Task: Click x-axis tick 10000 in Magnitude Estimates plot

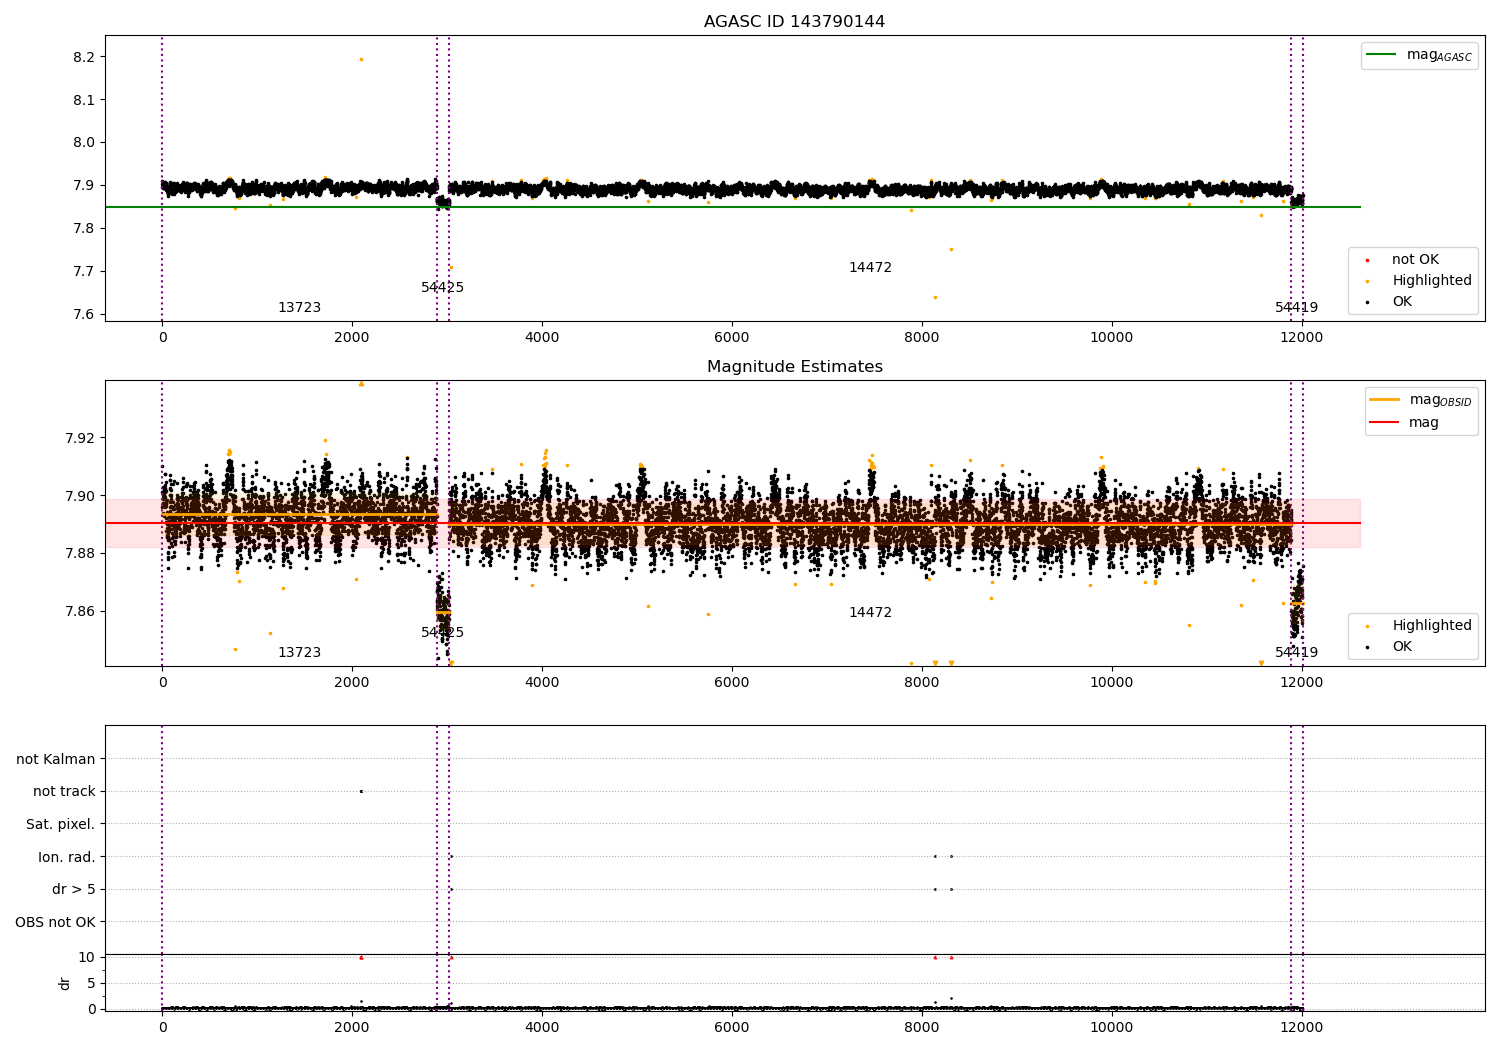Action: (1112, 682)
